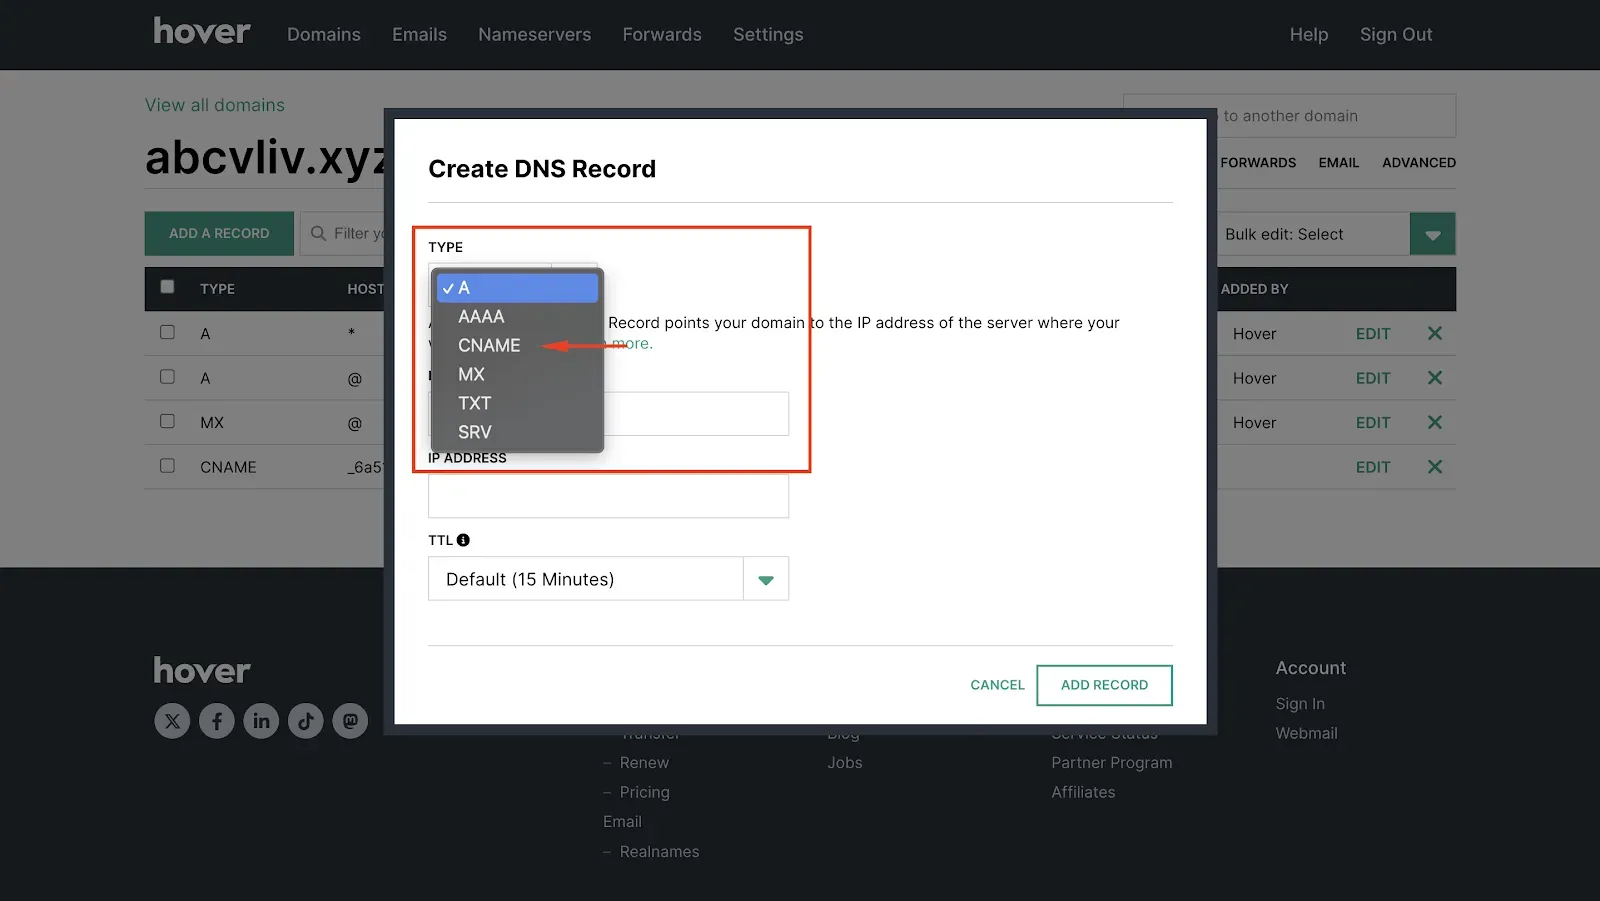Image resolution: width=1600 pixels, height=901 pixels.
Task: Open Hover's Mastodon page icon
Action: (350, 721)
